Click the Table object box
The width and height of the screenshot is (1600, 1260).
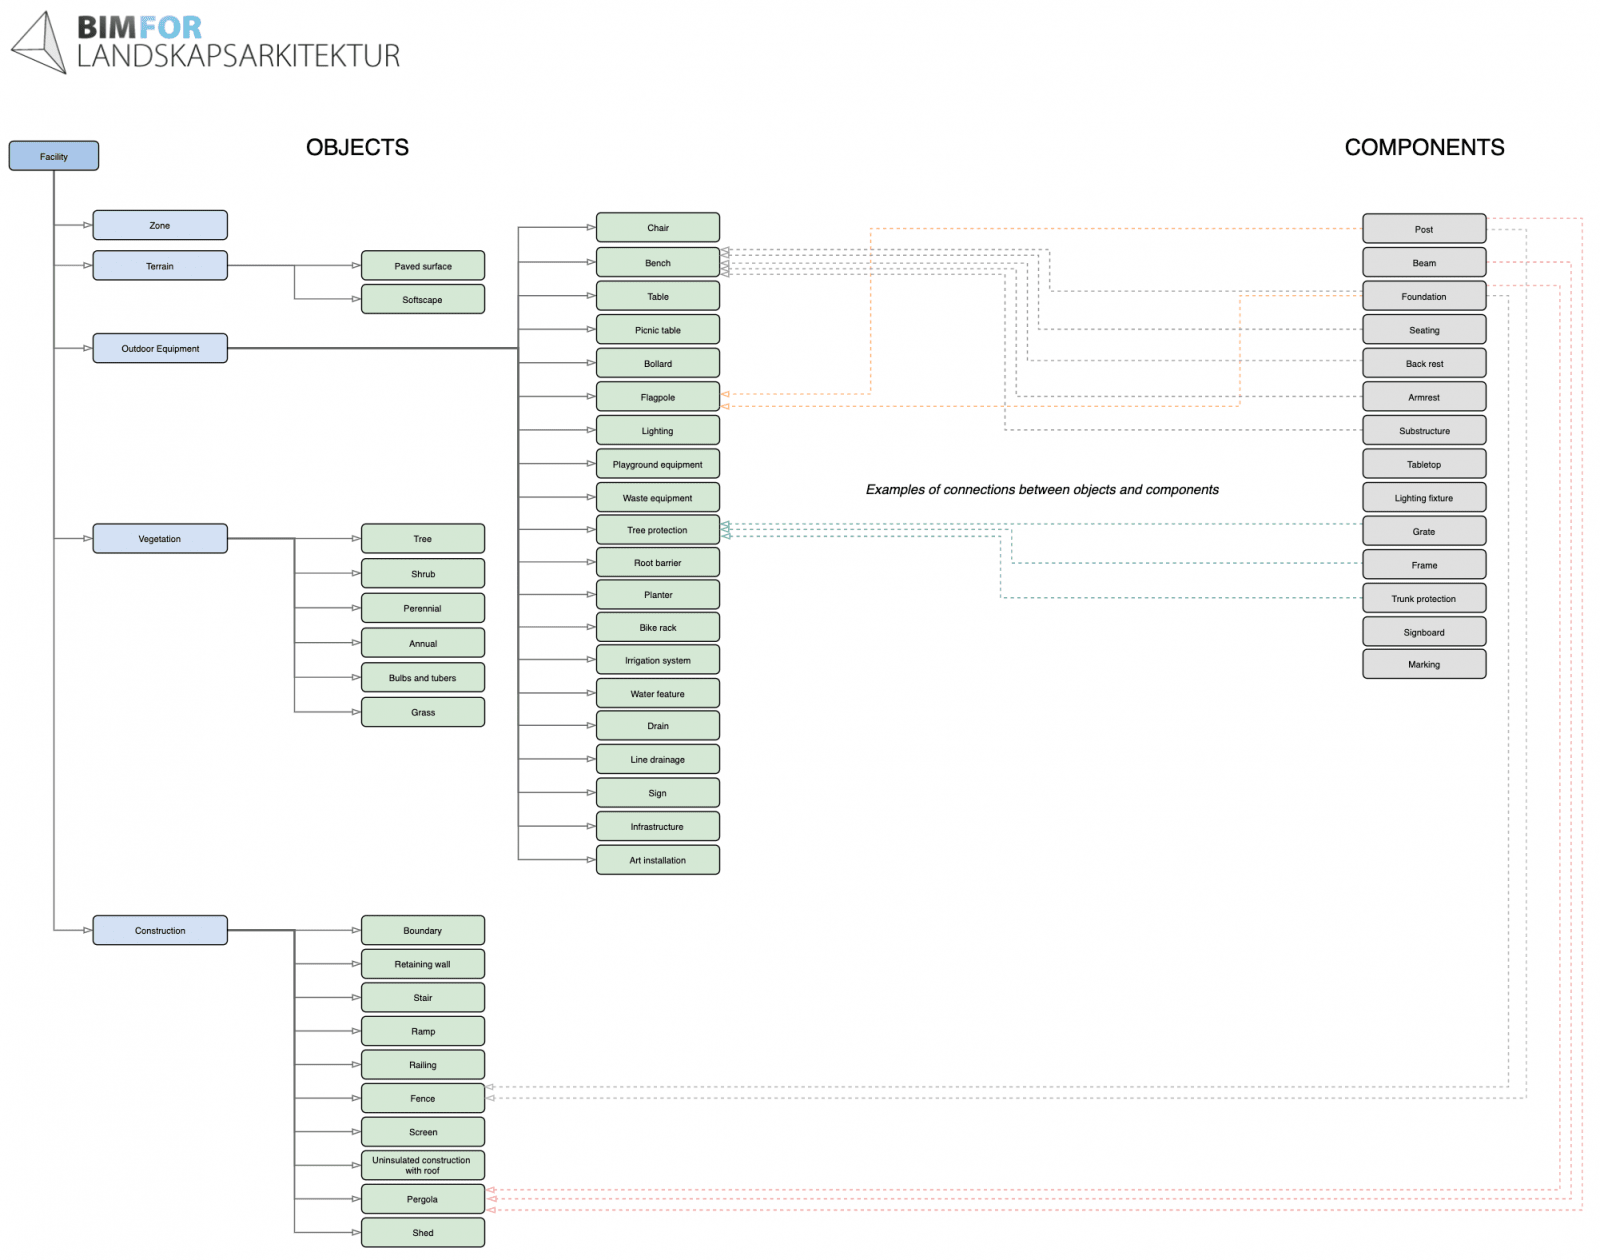tap(658, 296)
